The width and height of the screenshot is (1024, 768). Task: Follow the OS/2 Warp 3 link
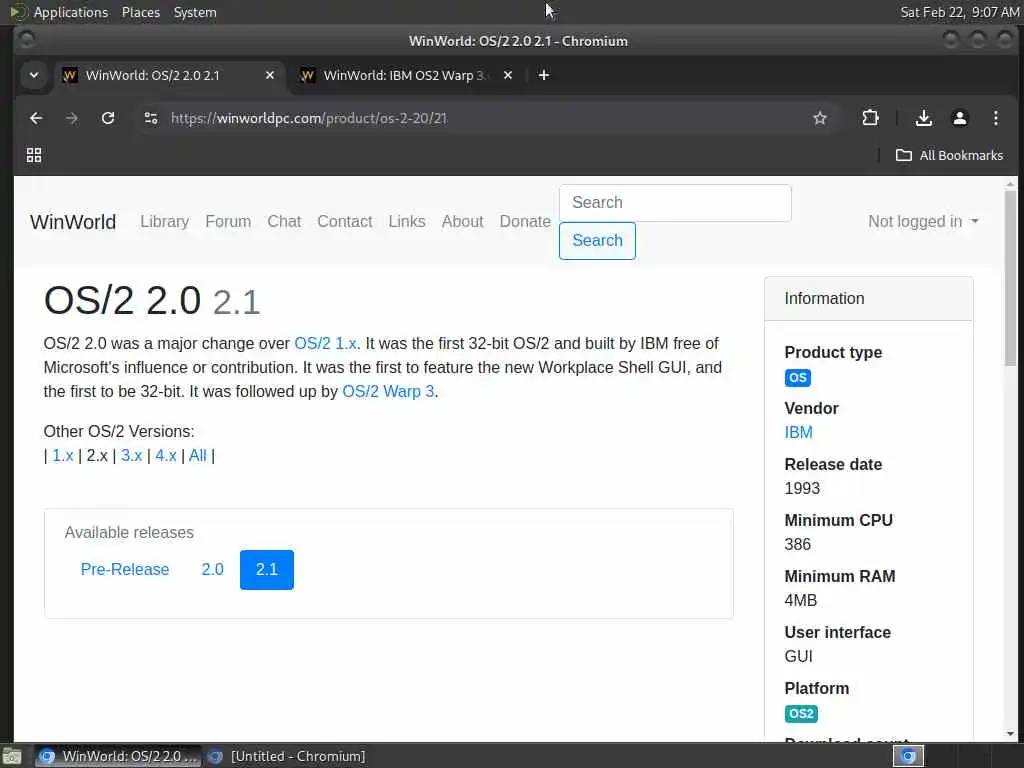[x=388, y=391]
